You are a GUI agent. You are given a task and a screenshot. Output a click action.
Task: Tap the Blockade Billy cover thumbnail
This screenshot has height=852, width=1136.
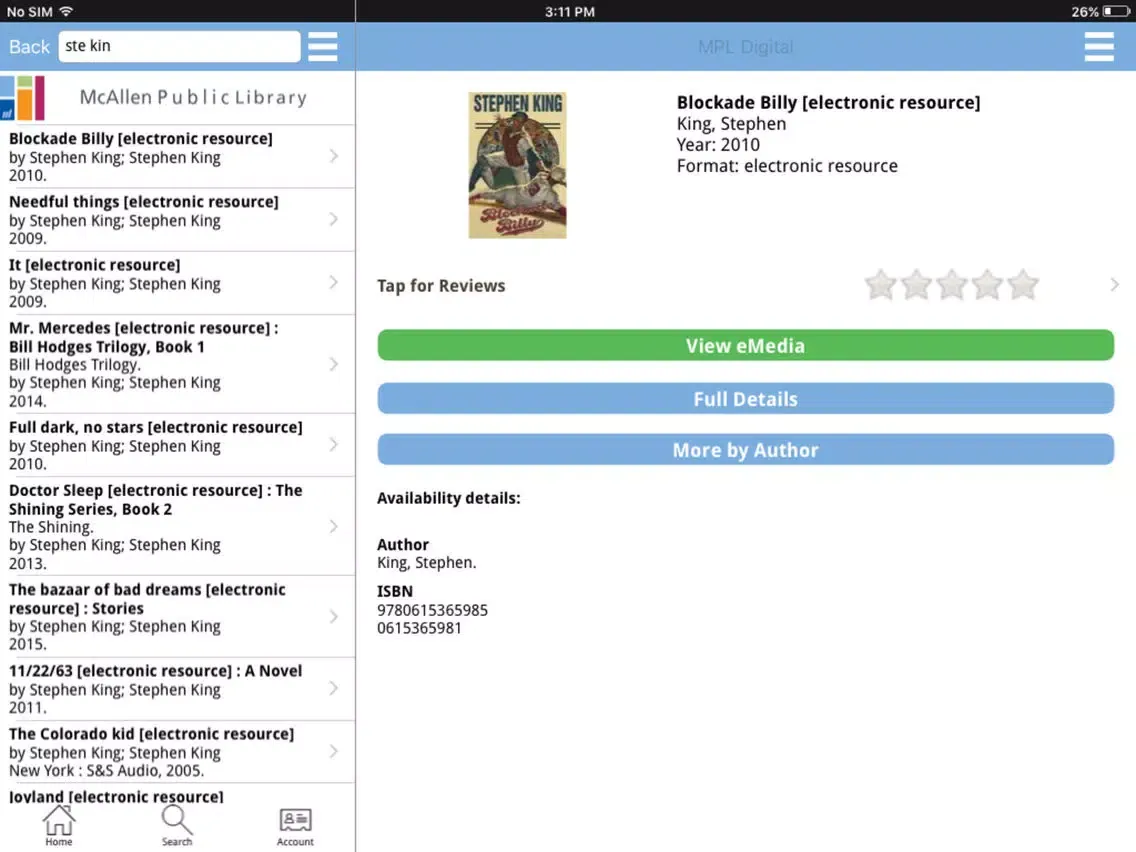517,165
